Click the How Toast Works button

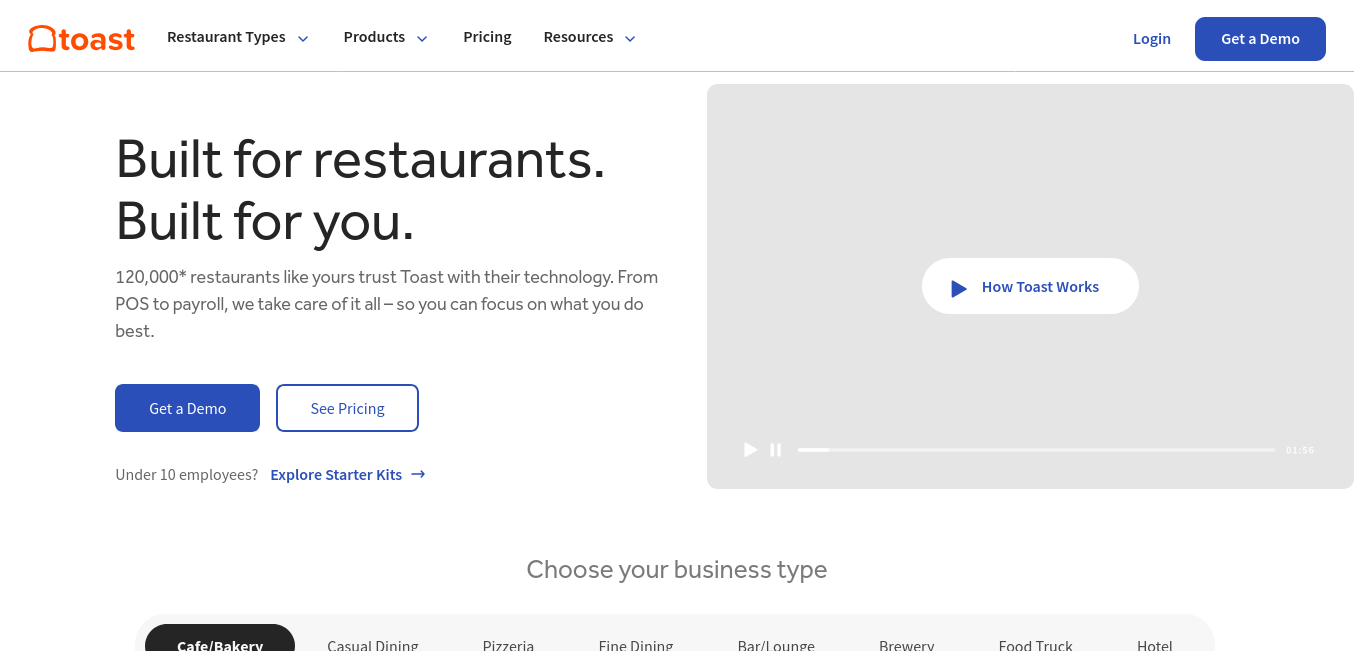coord(1030,286)
